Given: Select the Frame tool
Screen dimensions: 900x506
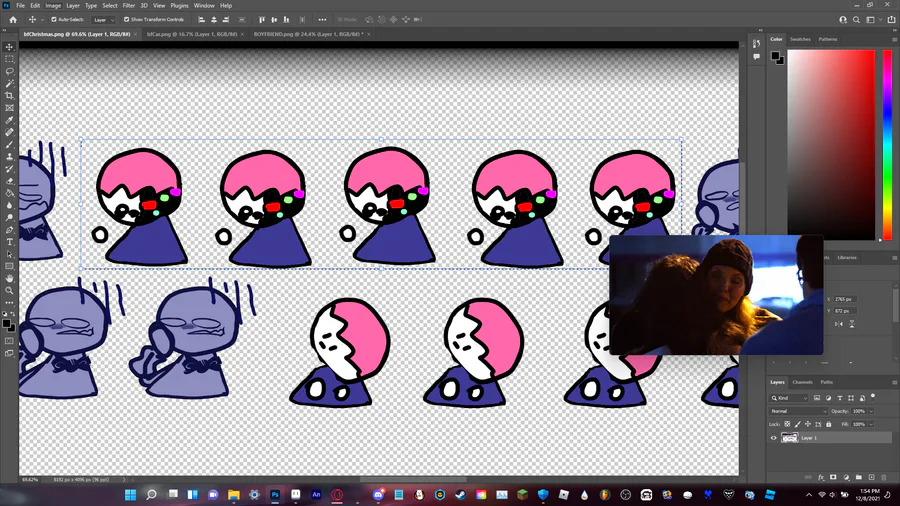Looking at the screenshot, I should pyautogui.click(x=9, y=108).
